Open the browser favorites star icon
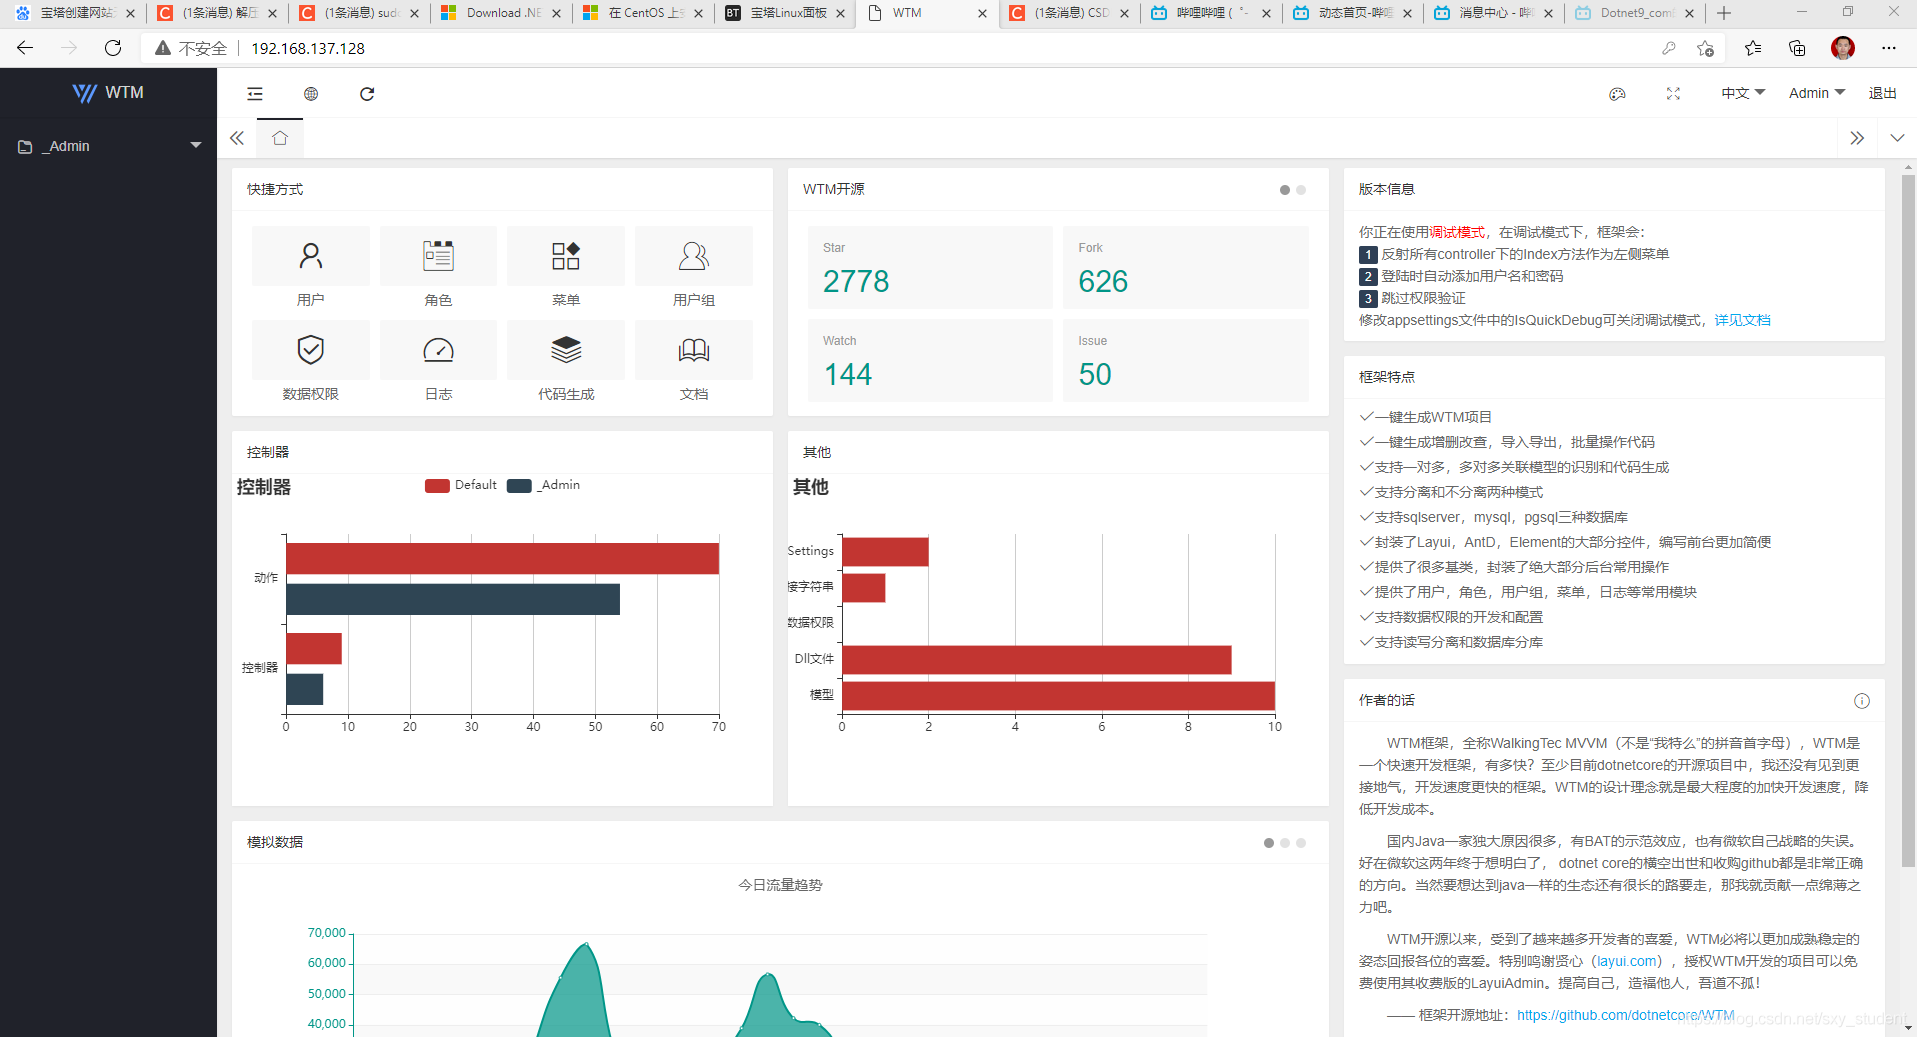The height and width of the screenshot is (1037, 1917). 1752,48
